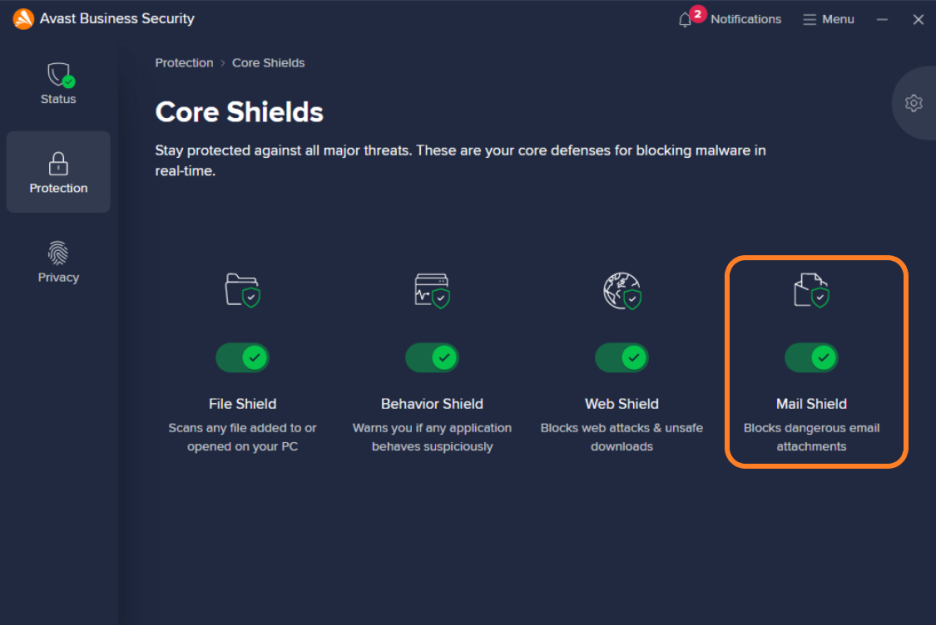Click the Avast Business Security title

pyautogui.click(x=117, y=19)
